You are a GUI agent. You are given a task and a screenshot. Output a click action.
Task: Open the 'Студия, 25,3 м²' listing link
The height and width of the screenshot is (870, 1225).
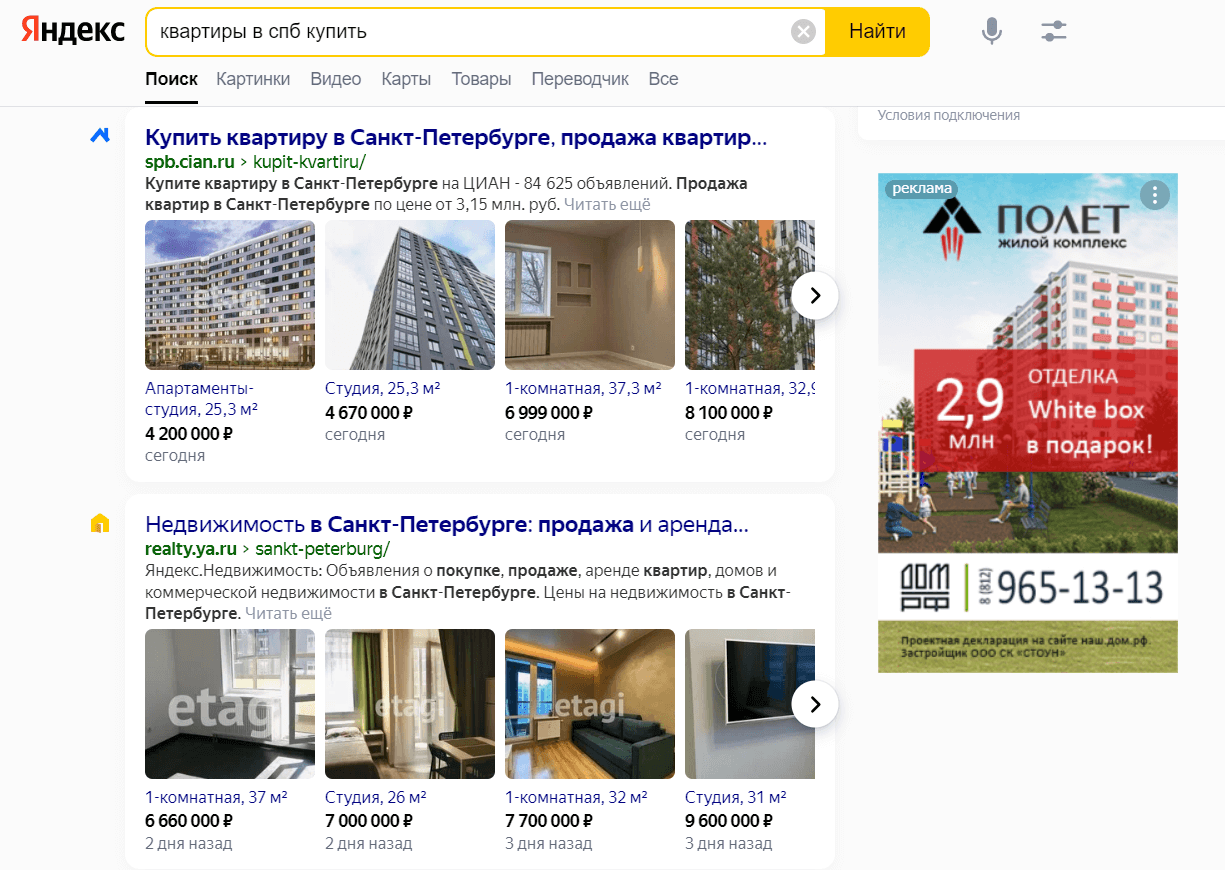click(383, 388)
